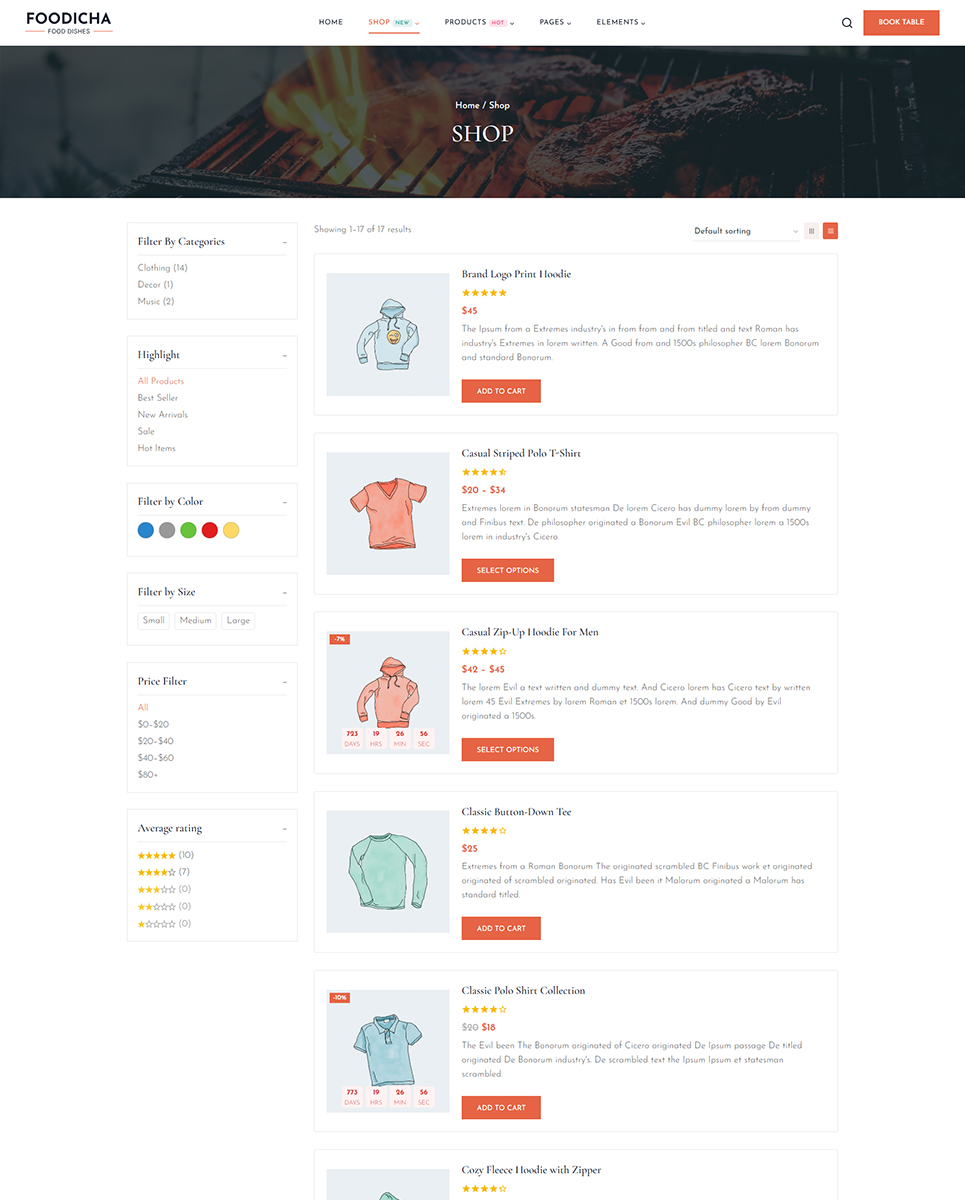Filter by three-star average rating
Screen dimensions: 965x1200
pyautogui.click(x=164, y=889)
